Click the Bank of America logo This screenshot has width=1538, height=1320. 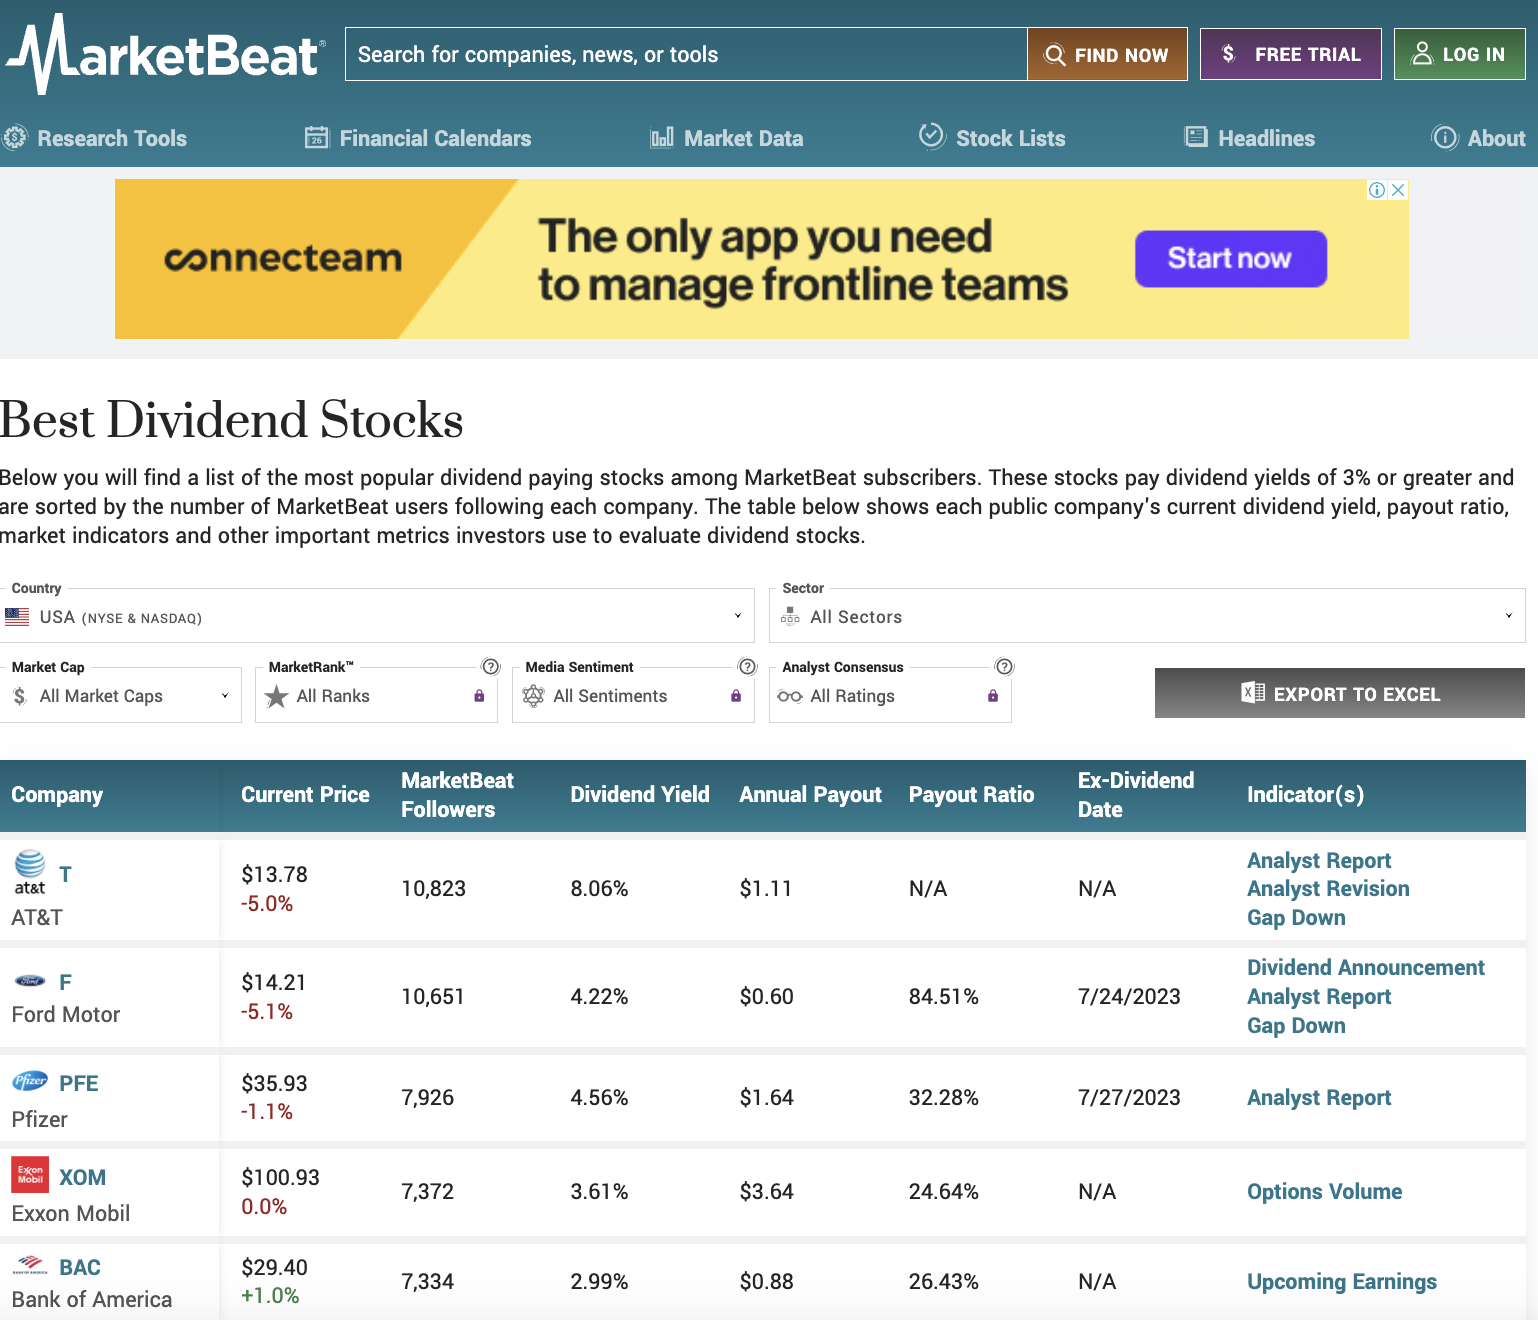tap(30, 1266)
